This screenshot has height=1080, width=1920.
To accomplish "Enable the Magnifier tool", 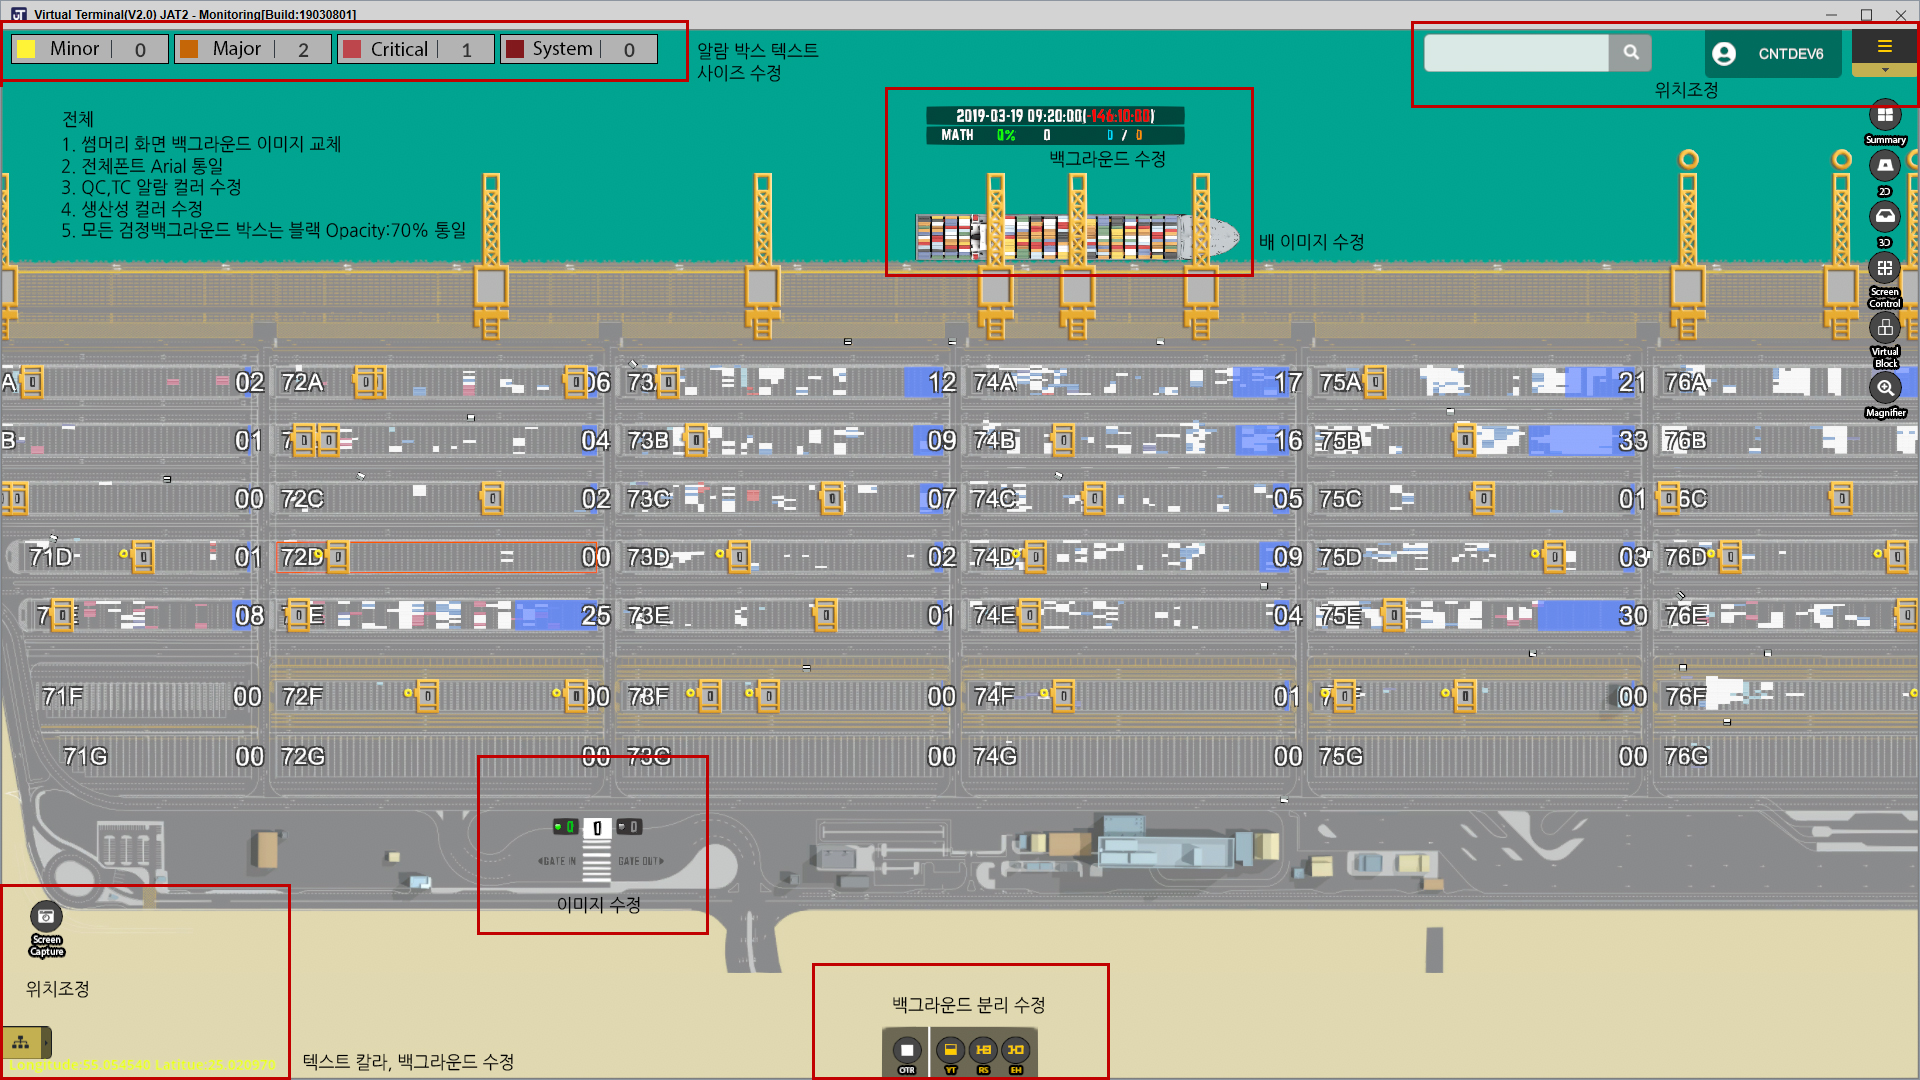I will [x=1885, y=388].
